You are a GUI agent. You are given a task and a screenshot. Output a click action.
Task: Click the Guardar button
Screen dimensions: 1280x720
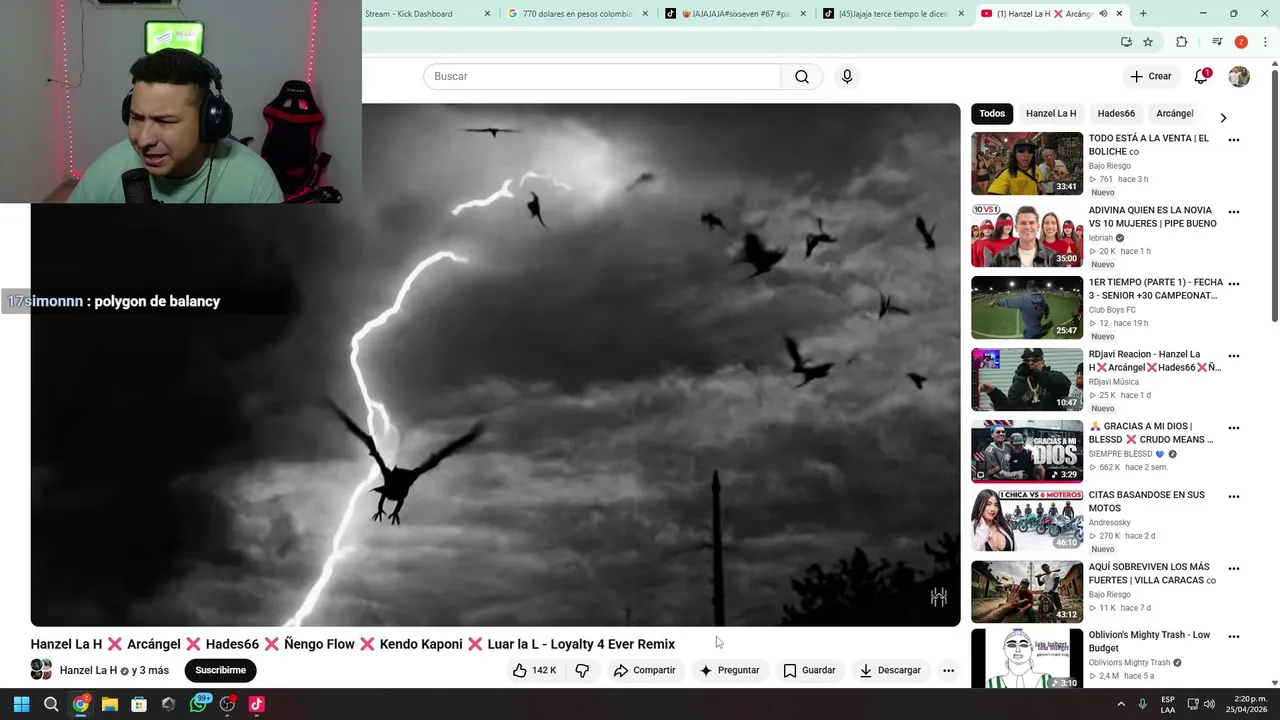[x=809, y=670]
